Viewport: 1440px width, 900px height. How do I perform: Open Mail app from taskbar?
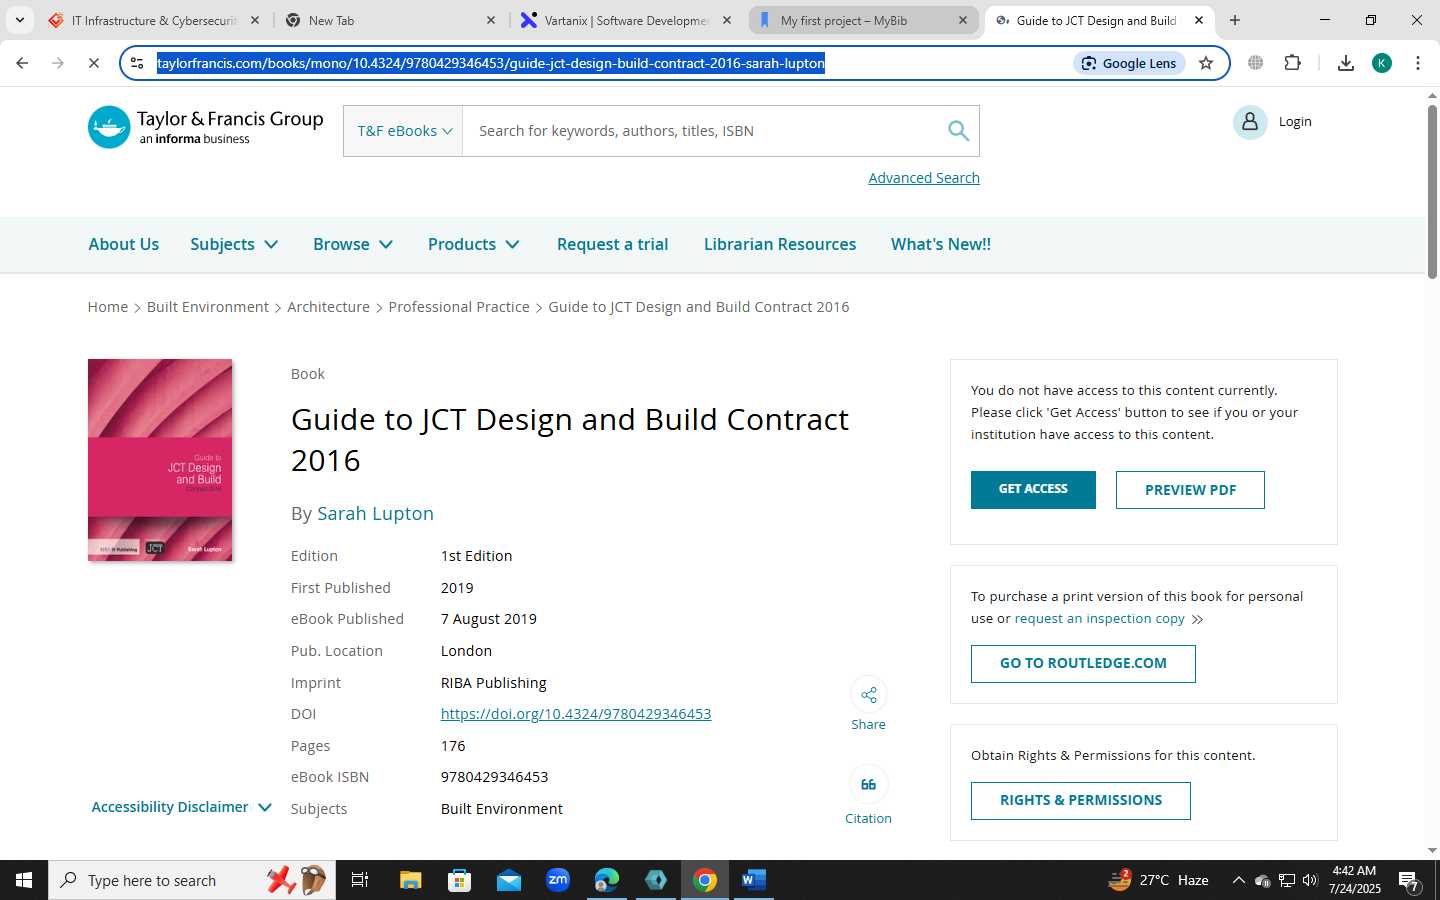tap(508, 880)
